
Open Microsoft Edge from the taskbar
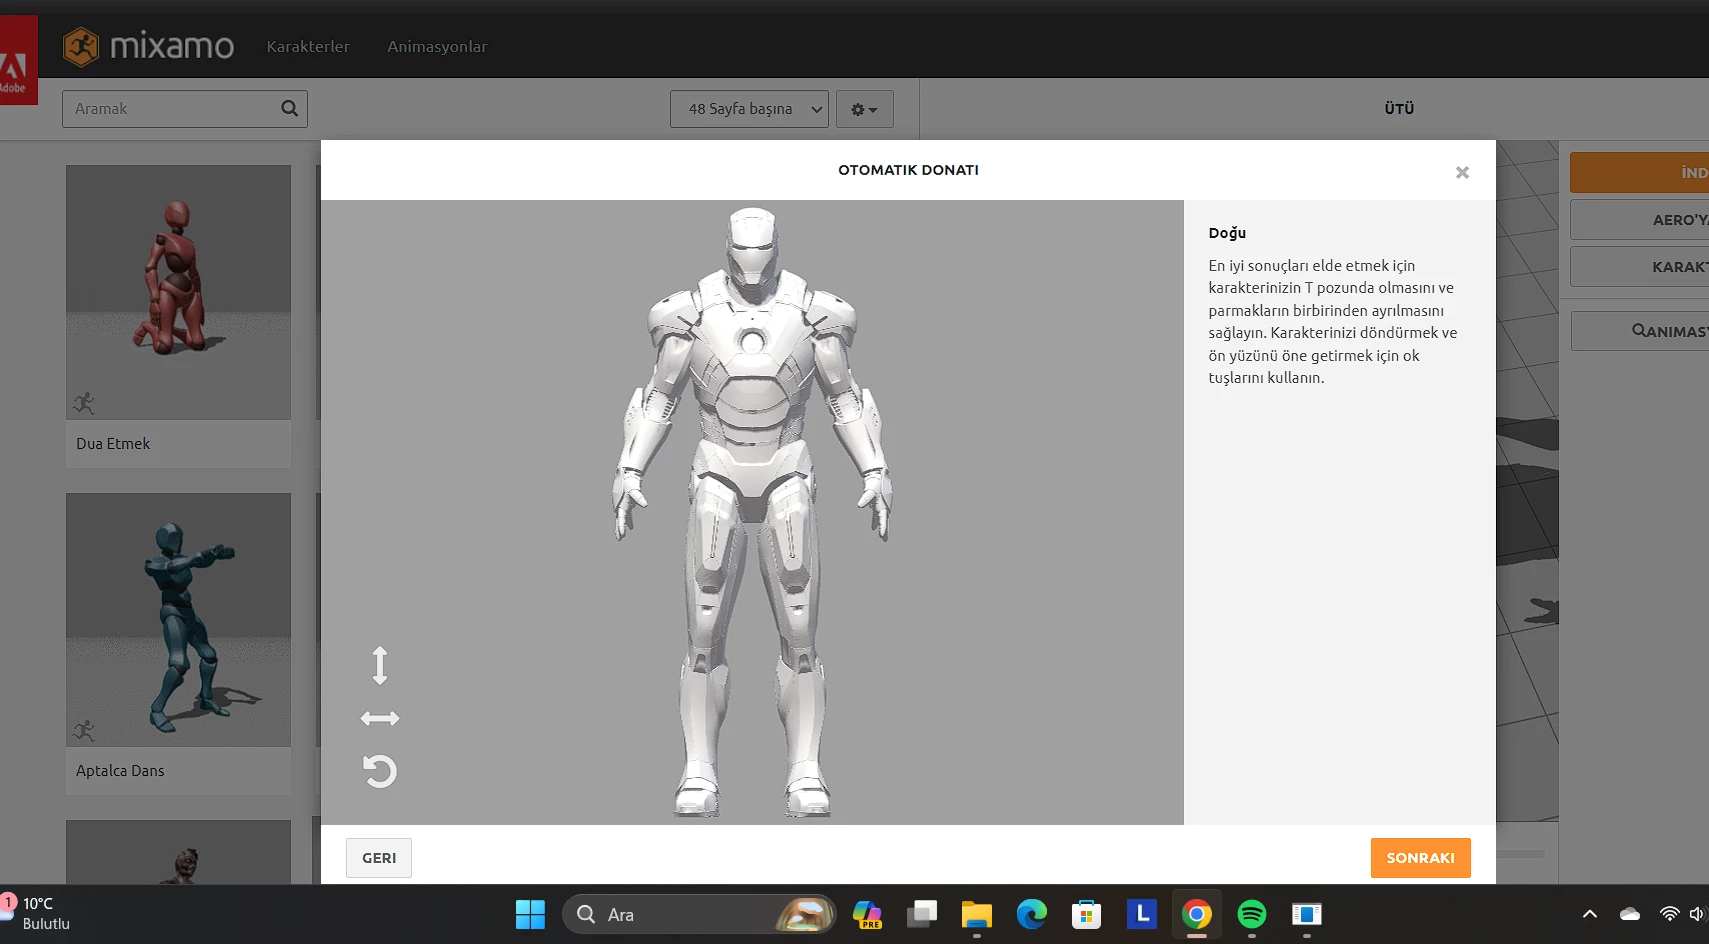coord(1032,914)
